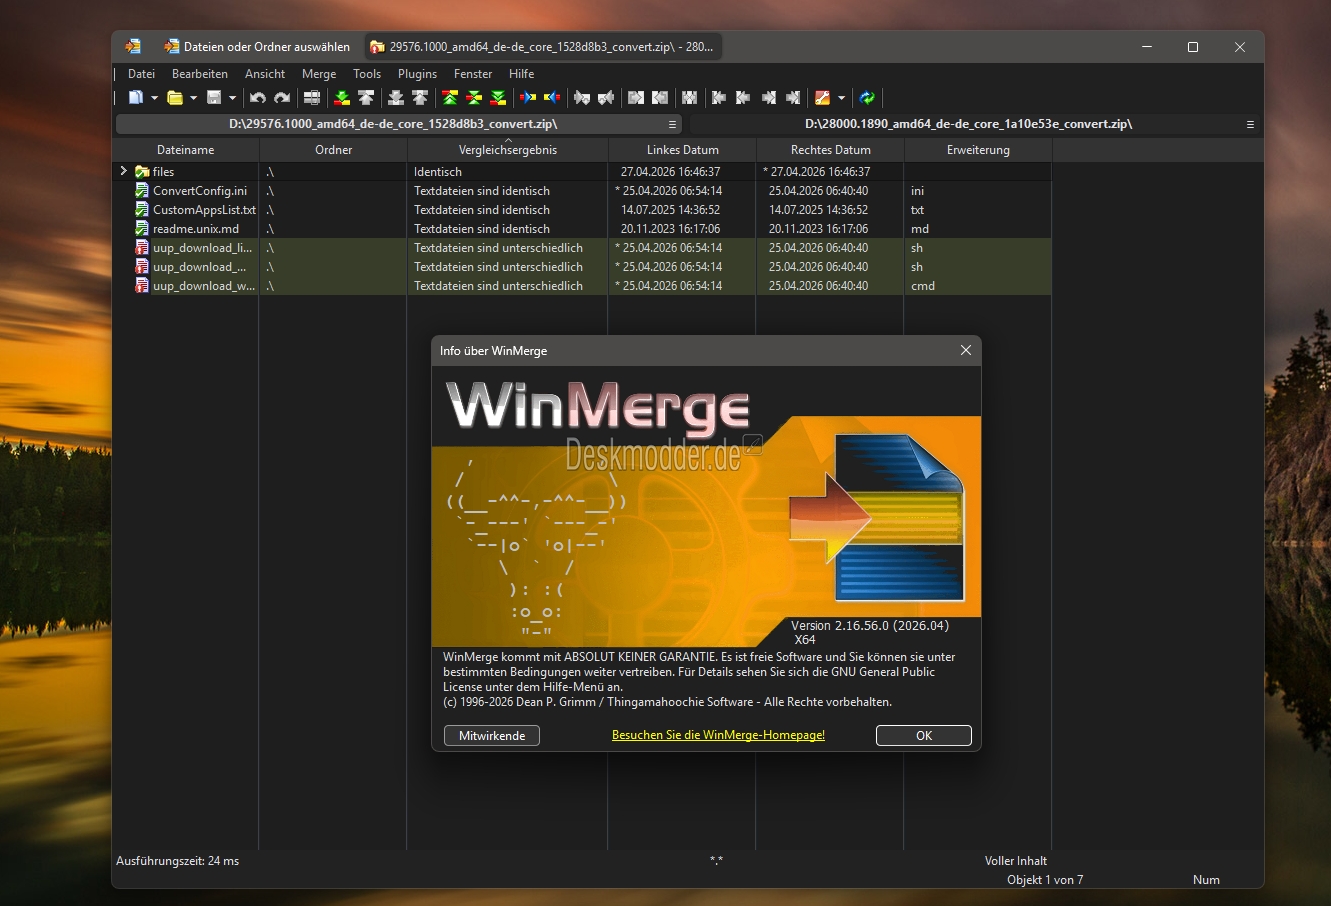Expand the files folder tree row

click(x=123, y=171)
